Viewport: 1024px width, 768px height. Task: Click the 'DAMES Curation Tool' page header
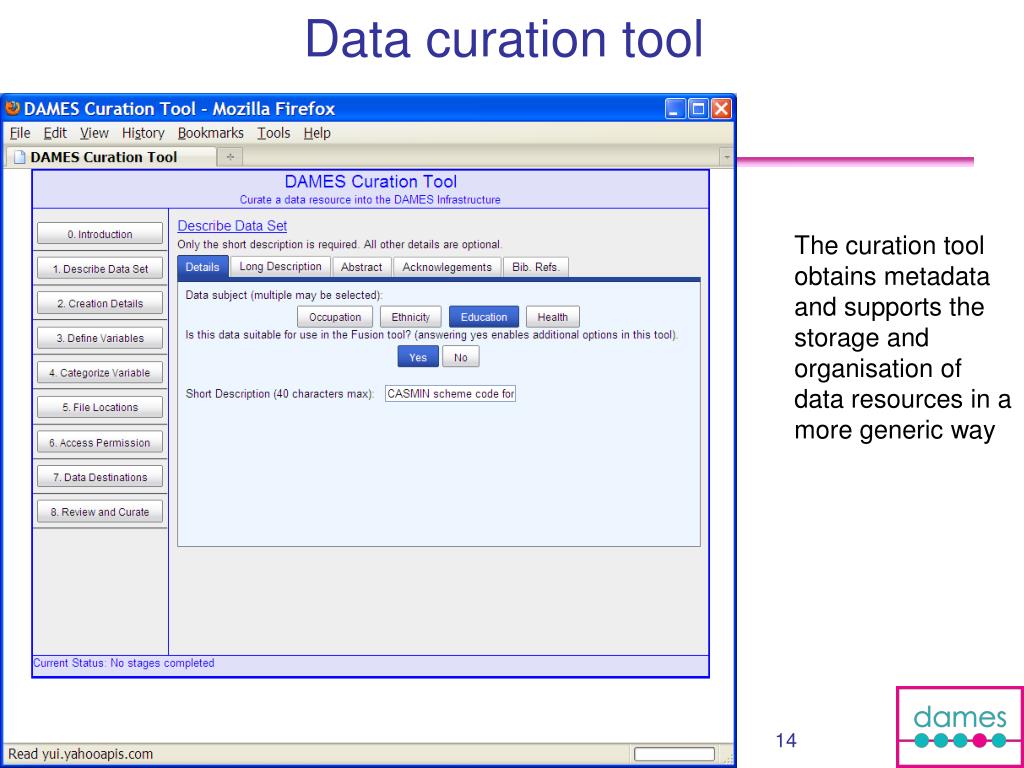click(x=371, y=182)
